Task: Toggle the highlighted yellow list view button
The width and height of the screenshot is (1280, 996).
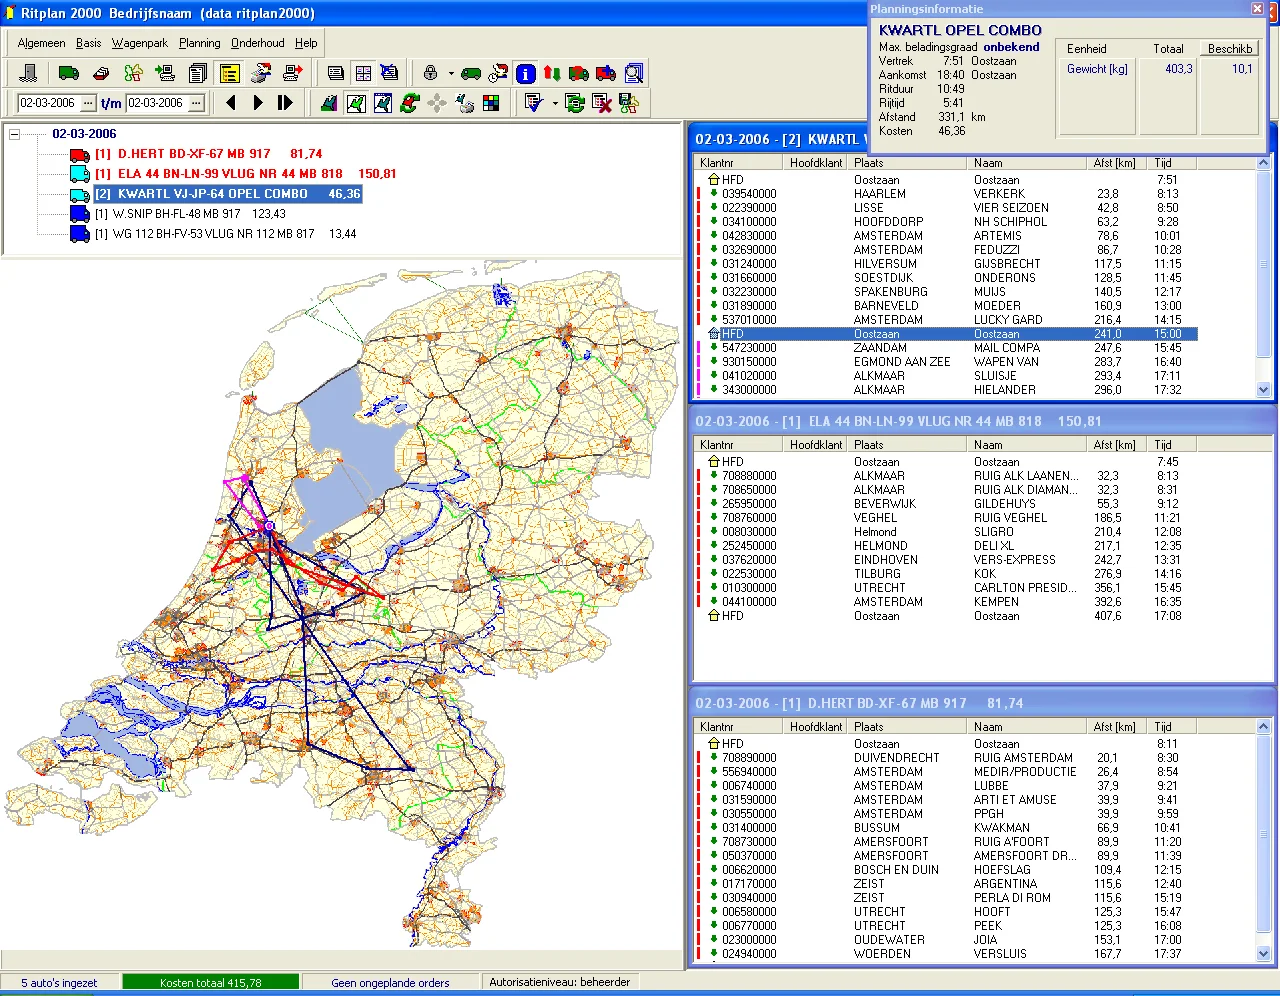Action: [x=230, y=73]
